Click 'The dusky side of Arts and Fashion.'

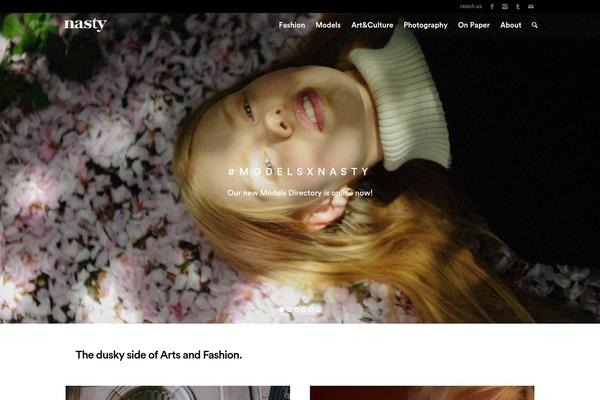159,355
